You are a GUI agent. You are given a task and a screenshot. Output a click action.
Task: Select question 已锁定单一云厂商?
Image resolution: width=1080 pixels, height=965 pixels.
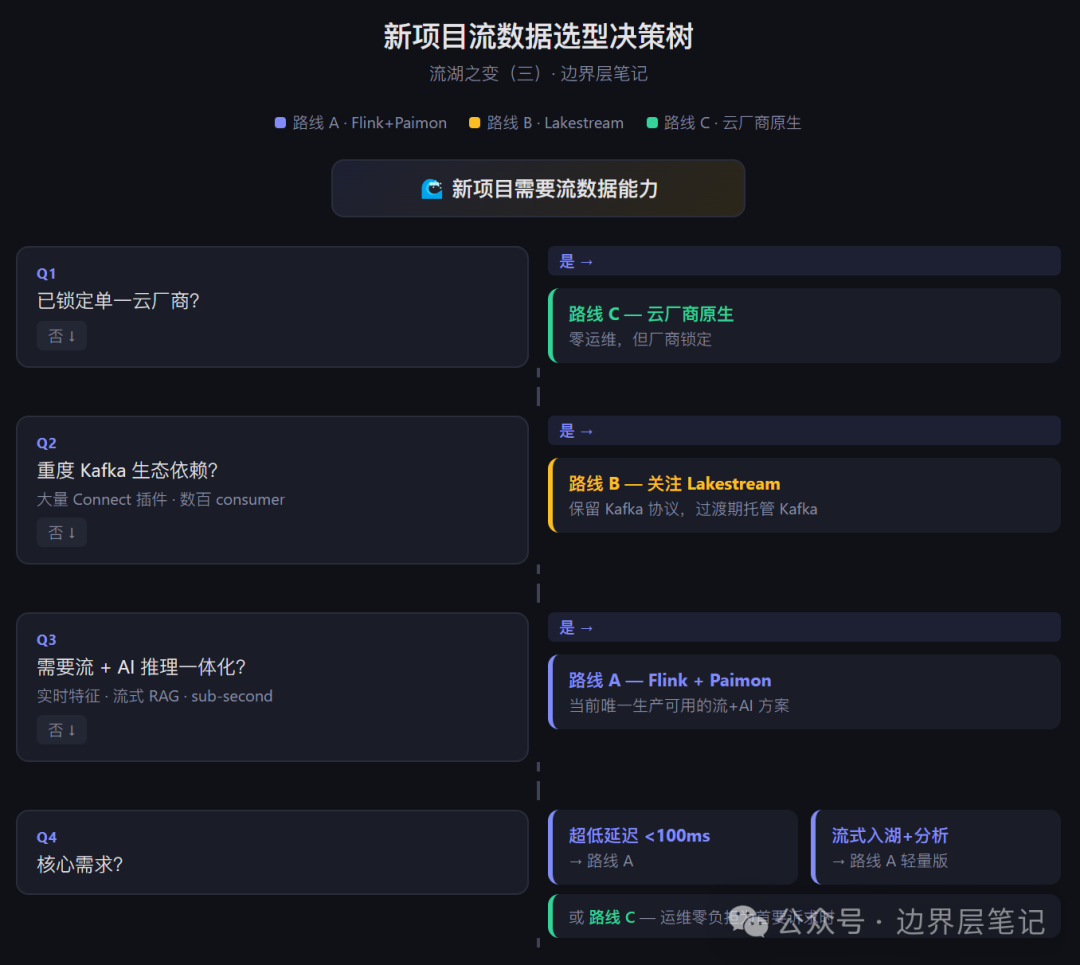[118, 301]
